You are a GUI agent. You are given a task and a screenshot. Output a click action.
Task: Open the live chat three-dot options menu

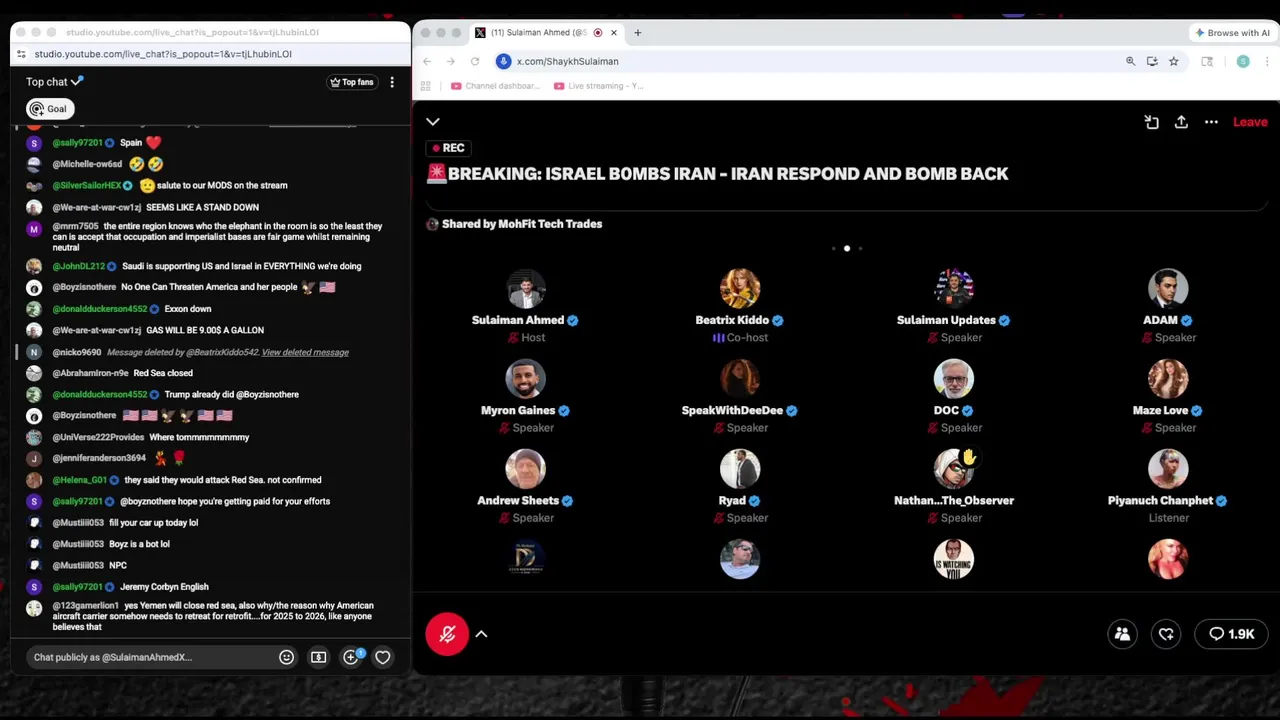[392, 82]
